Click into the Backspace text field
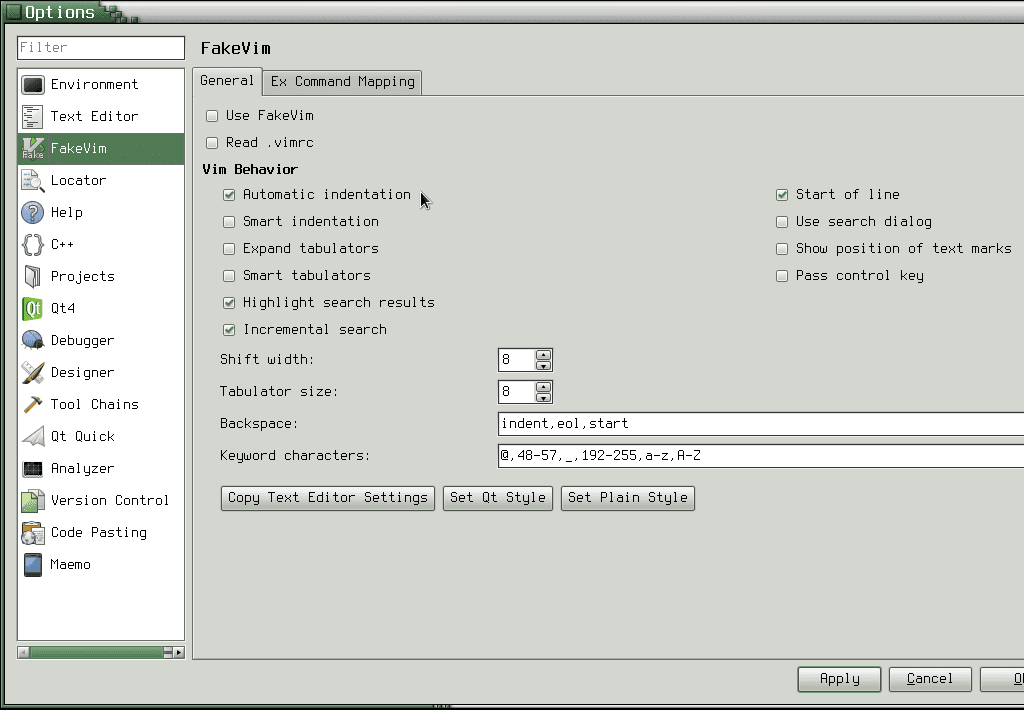Image resolution: width=1024 pixels, height=710 pixels. click(761, 424)
